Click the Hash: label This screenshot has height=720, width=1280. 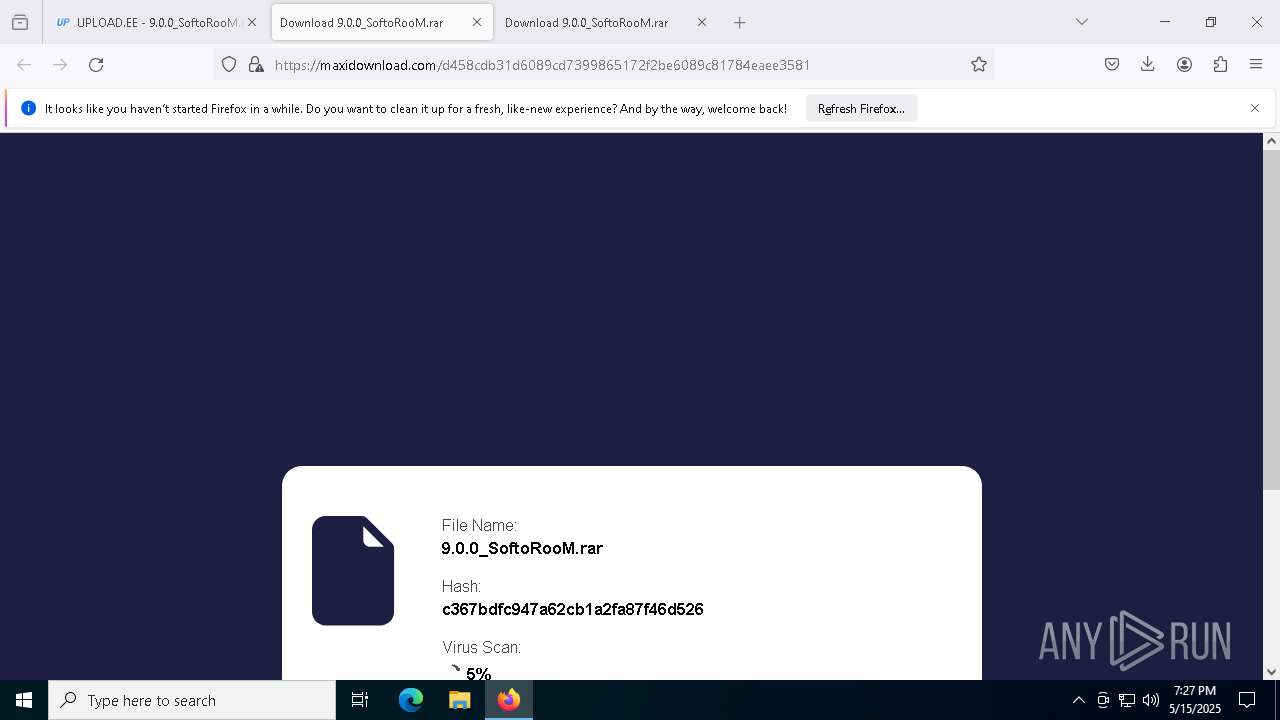coord(461,586)
